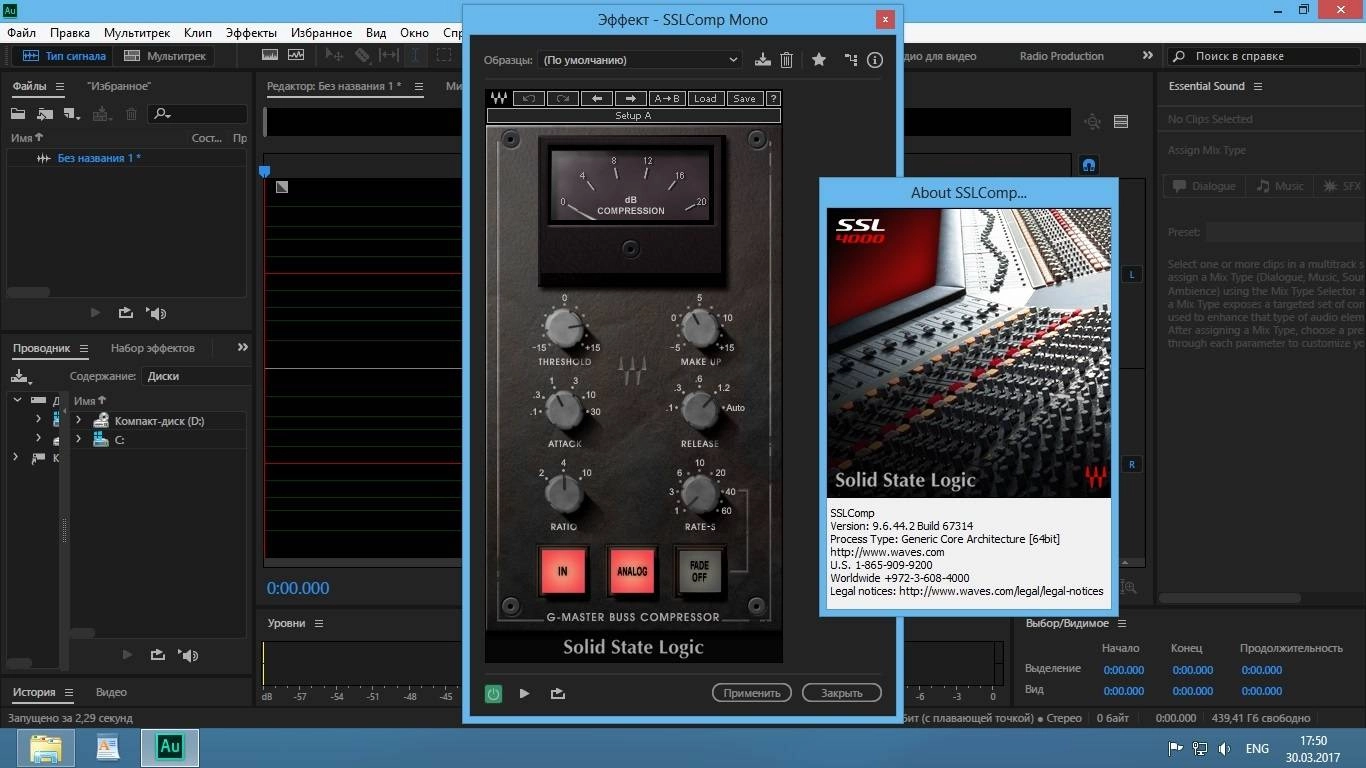Select the Dialogue mix type
This screenshot has height=768, width=1366.
1204,186
